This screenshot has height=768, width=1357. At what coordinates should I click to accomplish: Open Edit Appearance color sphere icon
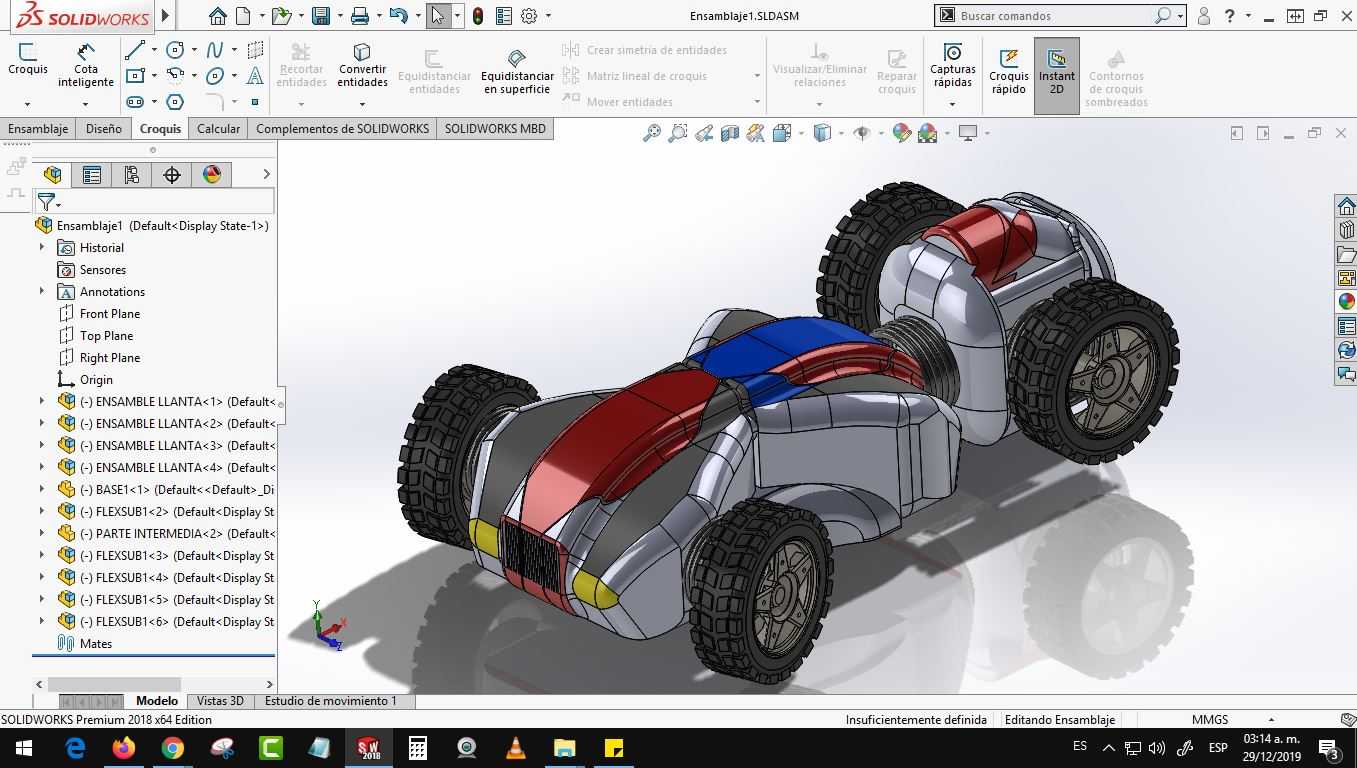902,133
